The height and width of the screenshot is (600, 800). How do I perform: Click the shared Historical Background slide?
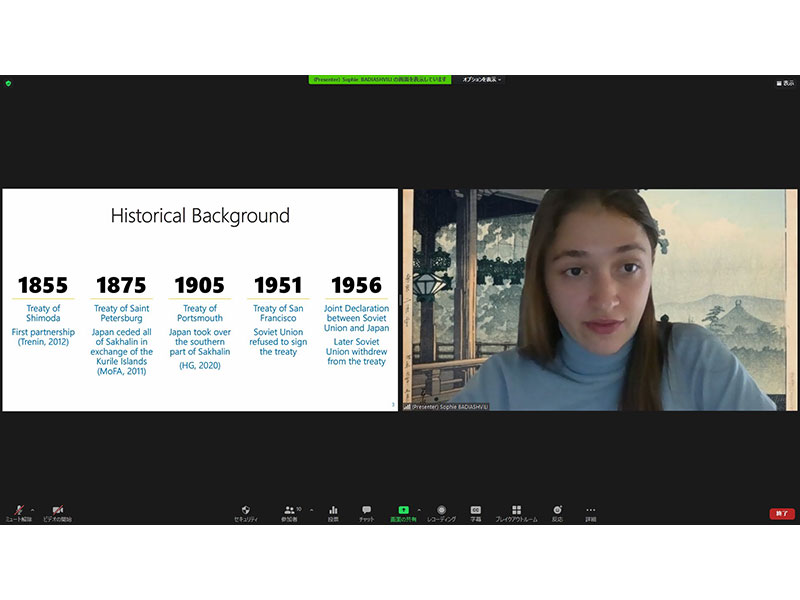point(200,300)
